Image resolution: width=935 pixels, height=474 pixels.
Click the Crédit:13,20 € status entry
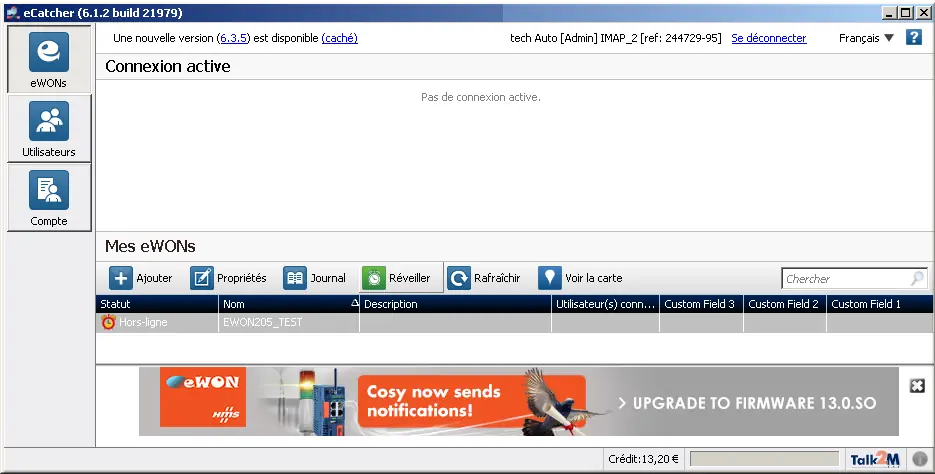[x=643, y=459]
